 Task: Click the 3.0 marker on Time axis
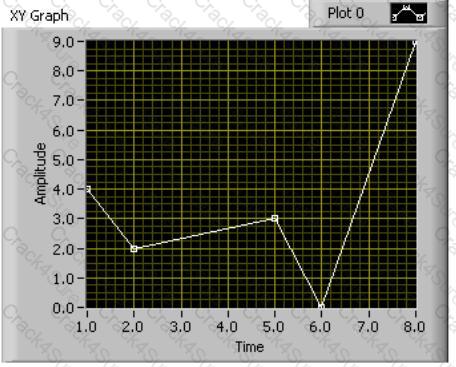[181, 327]
